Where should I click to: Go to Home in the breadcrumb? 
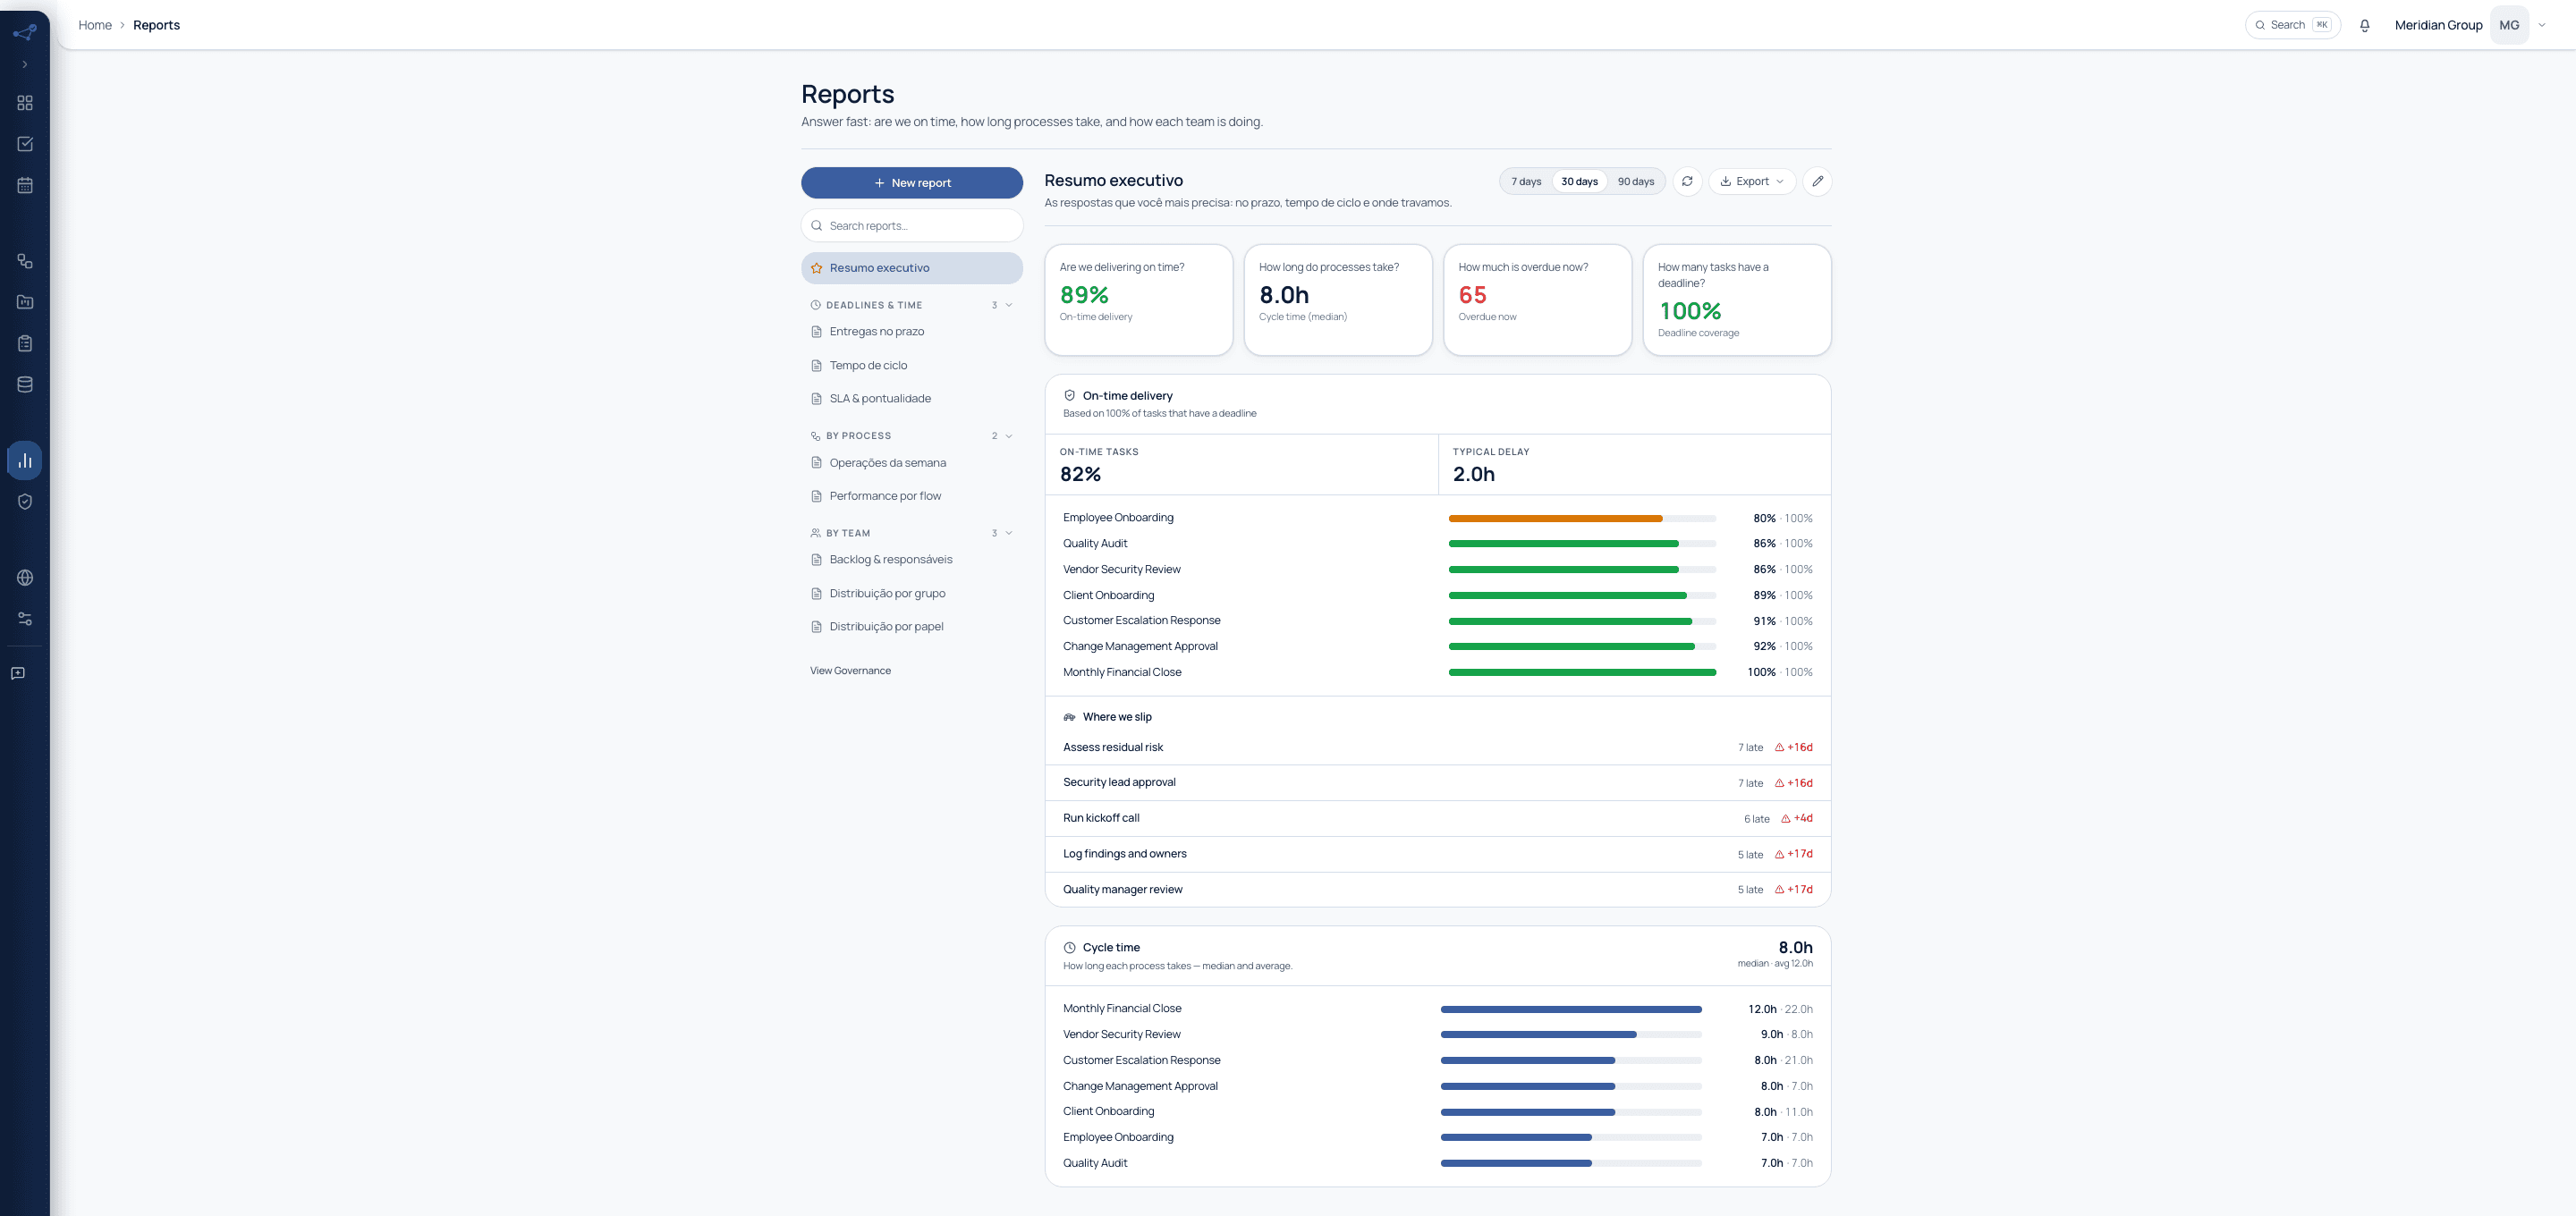pos(95,25)
